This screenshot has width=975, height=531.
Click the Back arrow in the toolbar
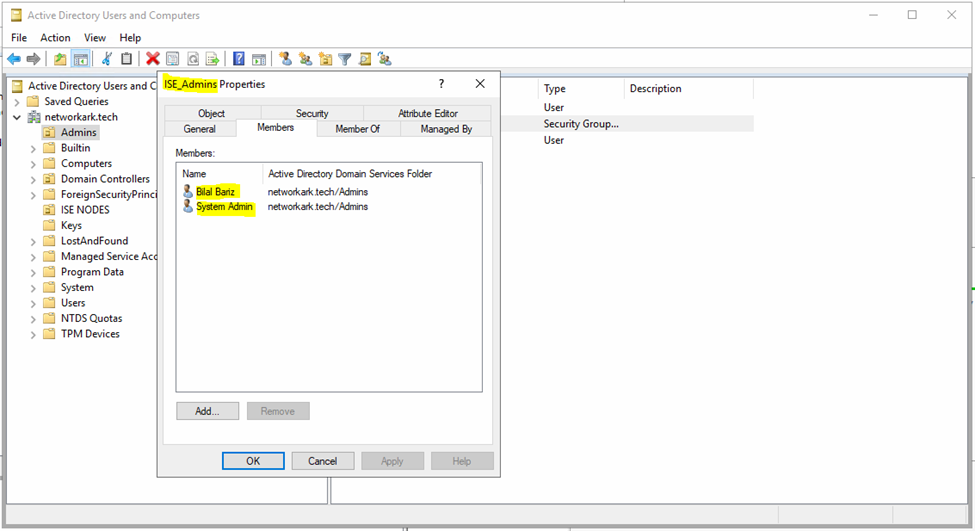[13, 59]
